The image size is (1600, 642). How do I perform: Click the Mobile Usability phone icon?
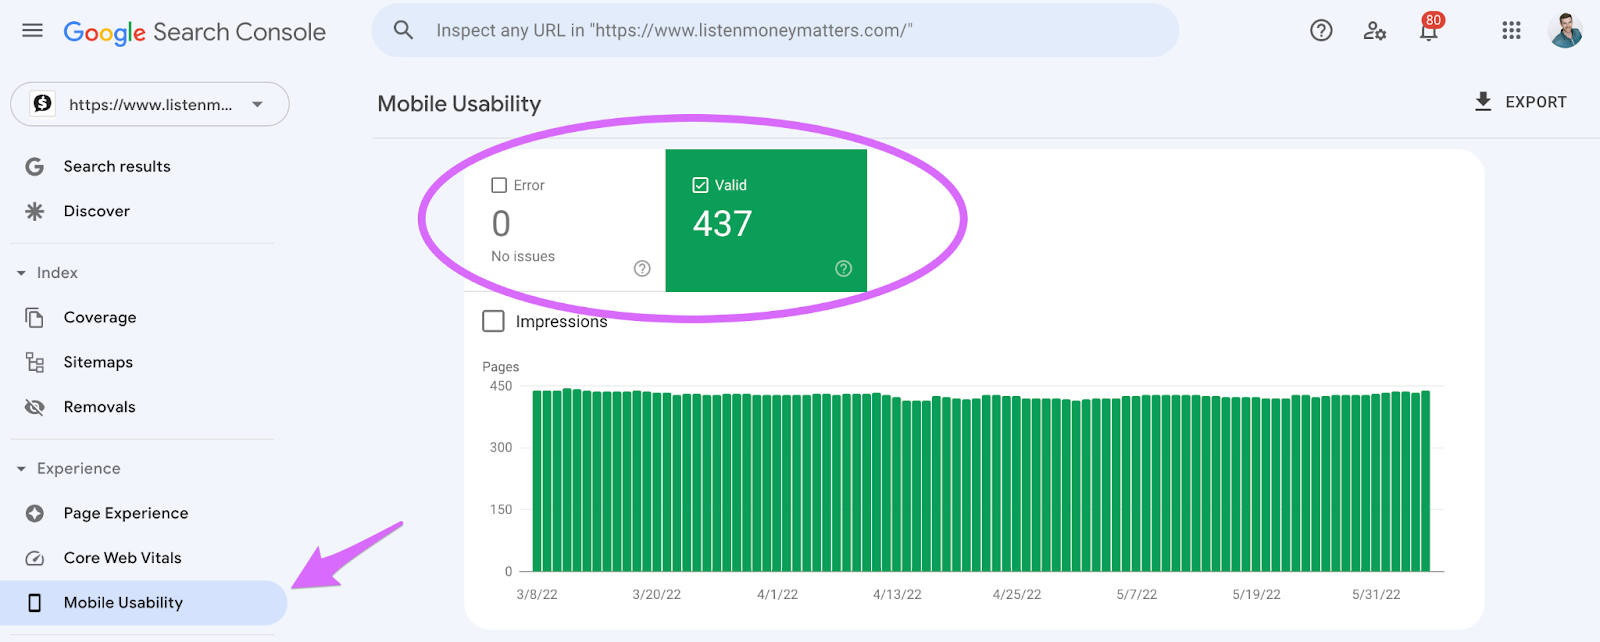(x=34, y=603)
